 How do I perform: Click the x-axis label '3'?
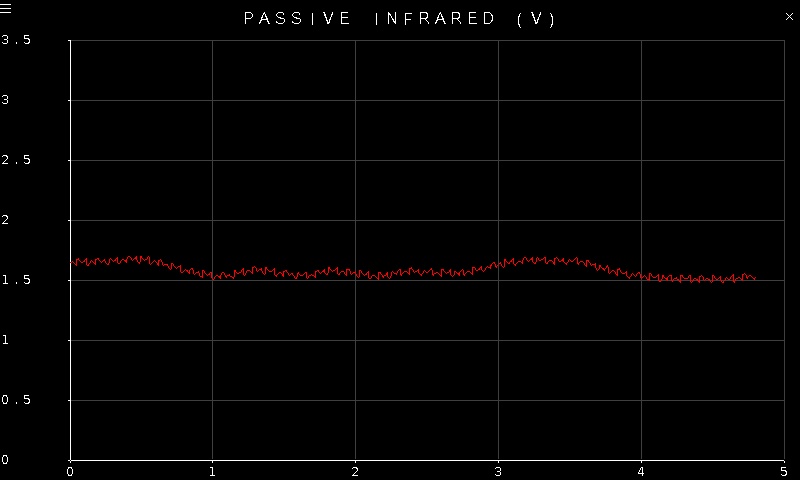tap(498, 472)
